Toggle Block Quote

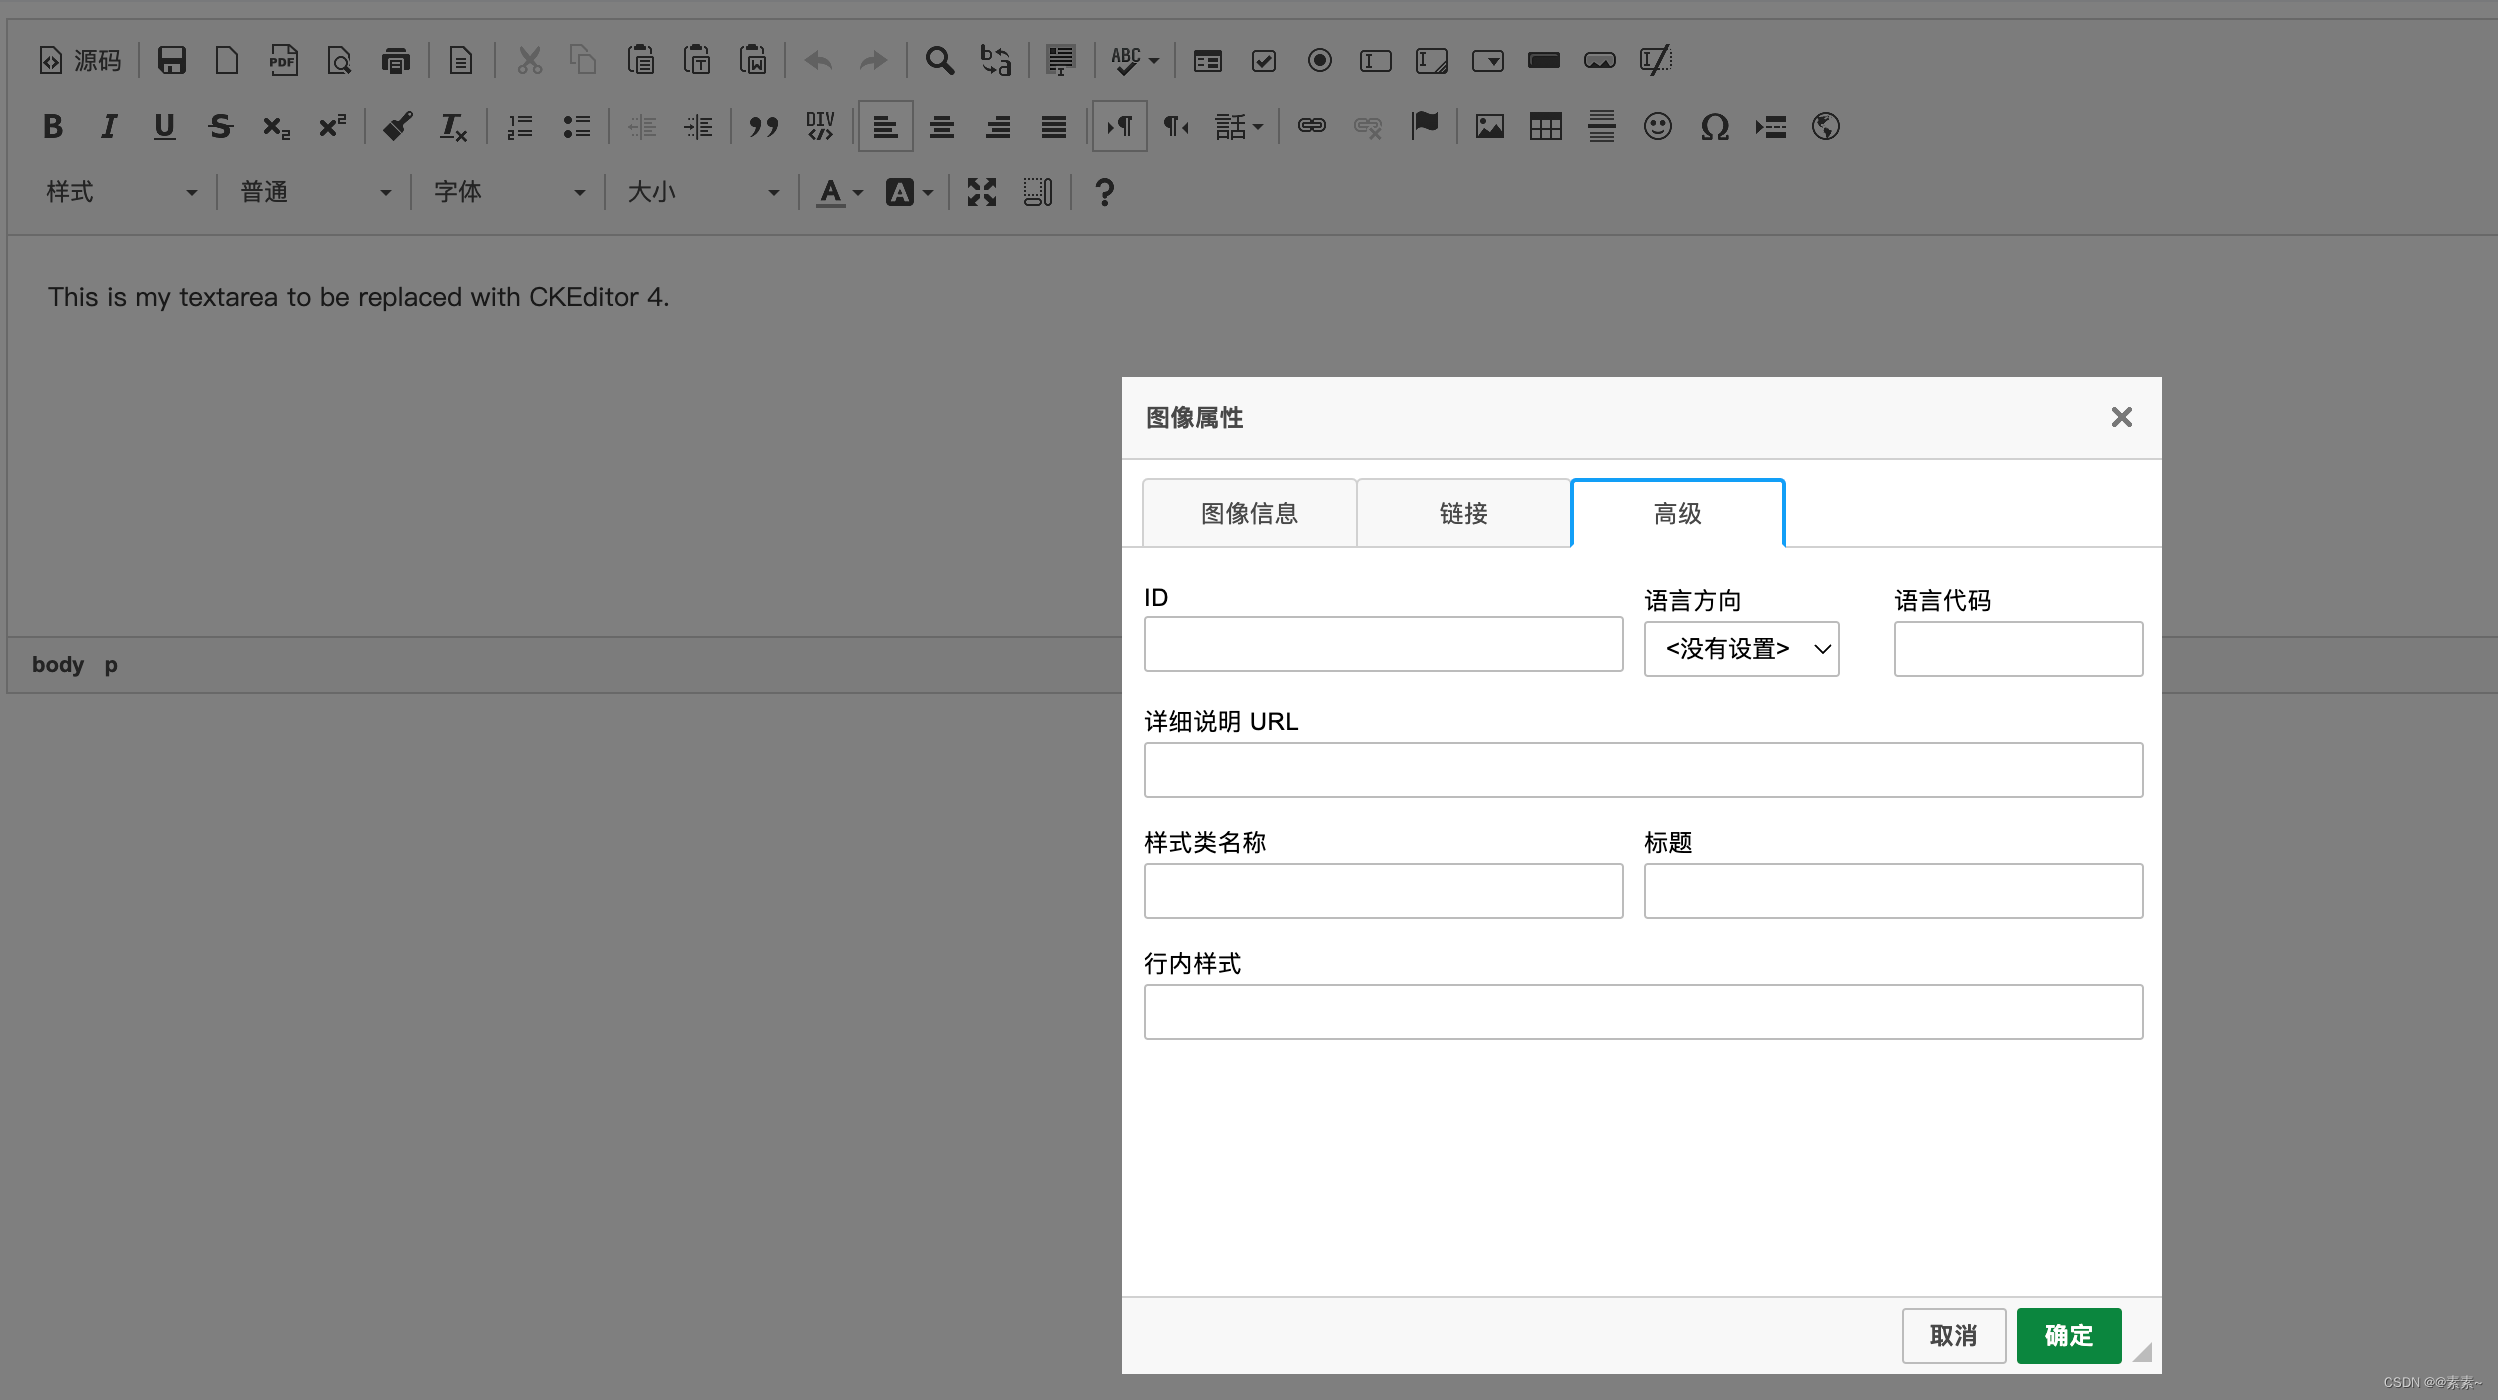click(x=764, y=126)
